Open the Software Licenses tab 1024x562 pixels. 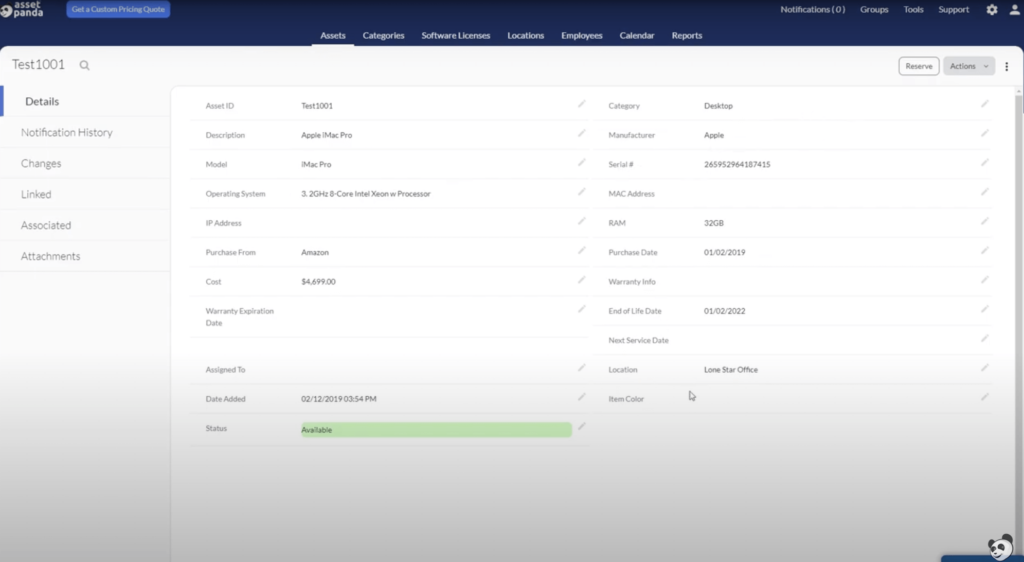coord(455,35)
